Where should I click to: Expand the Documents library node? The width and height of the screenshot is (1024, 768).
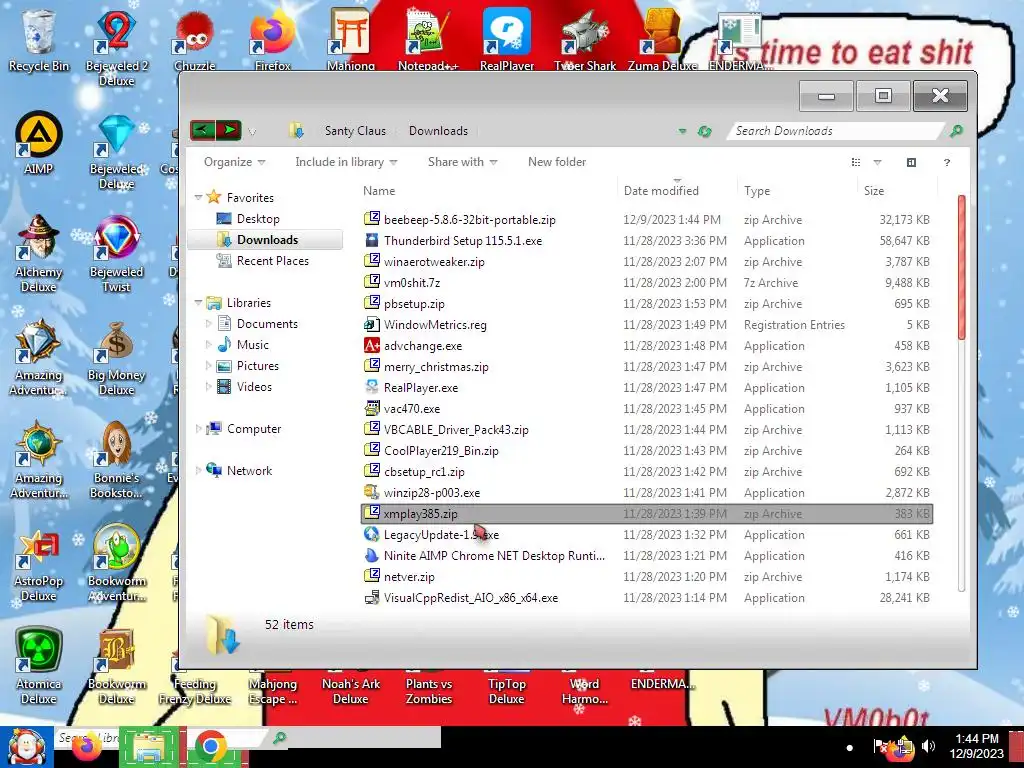coord(208,324)
